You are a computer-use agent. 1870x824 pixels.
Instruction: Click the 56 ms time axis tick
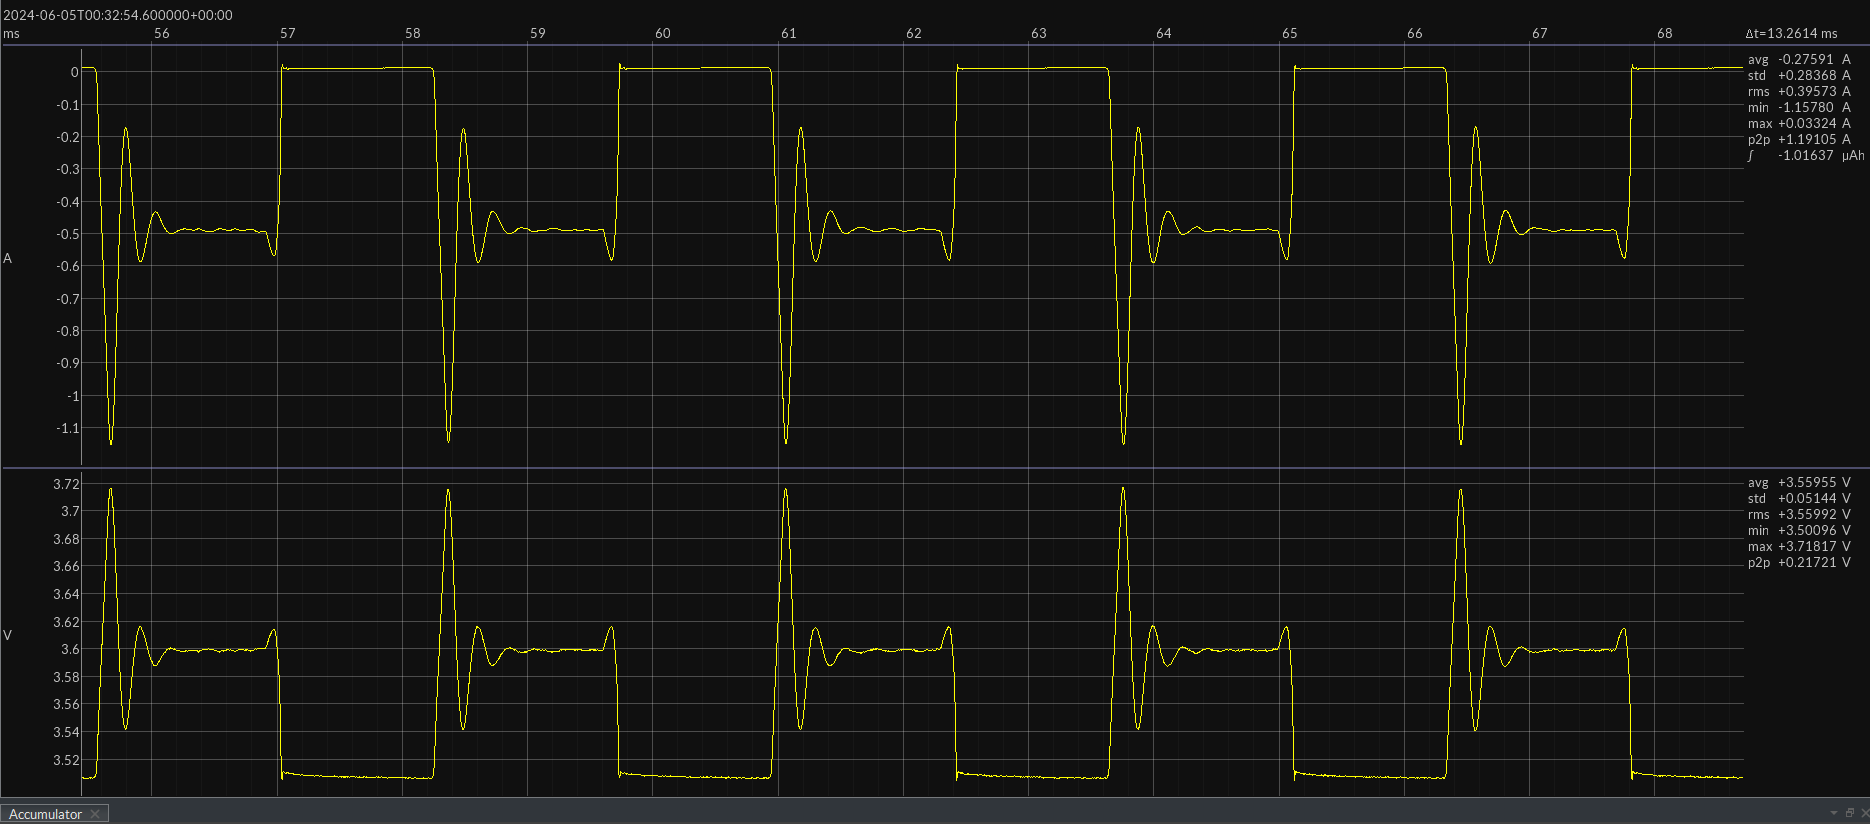(162, 33)
